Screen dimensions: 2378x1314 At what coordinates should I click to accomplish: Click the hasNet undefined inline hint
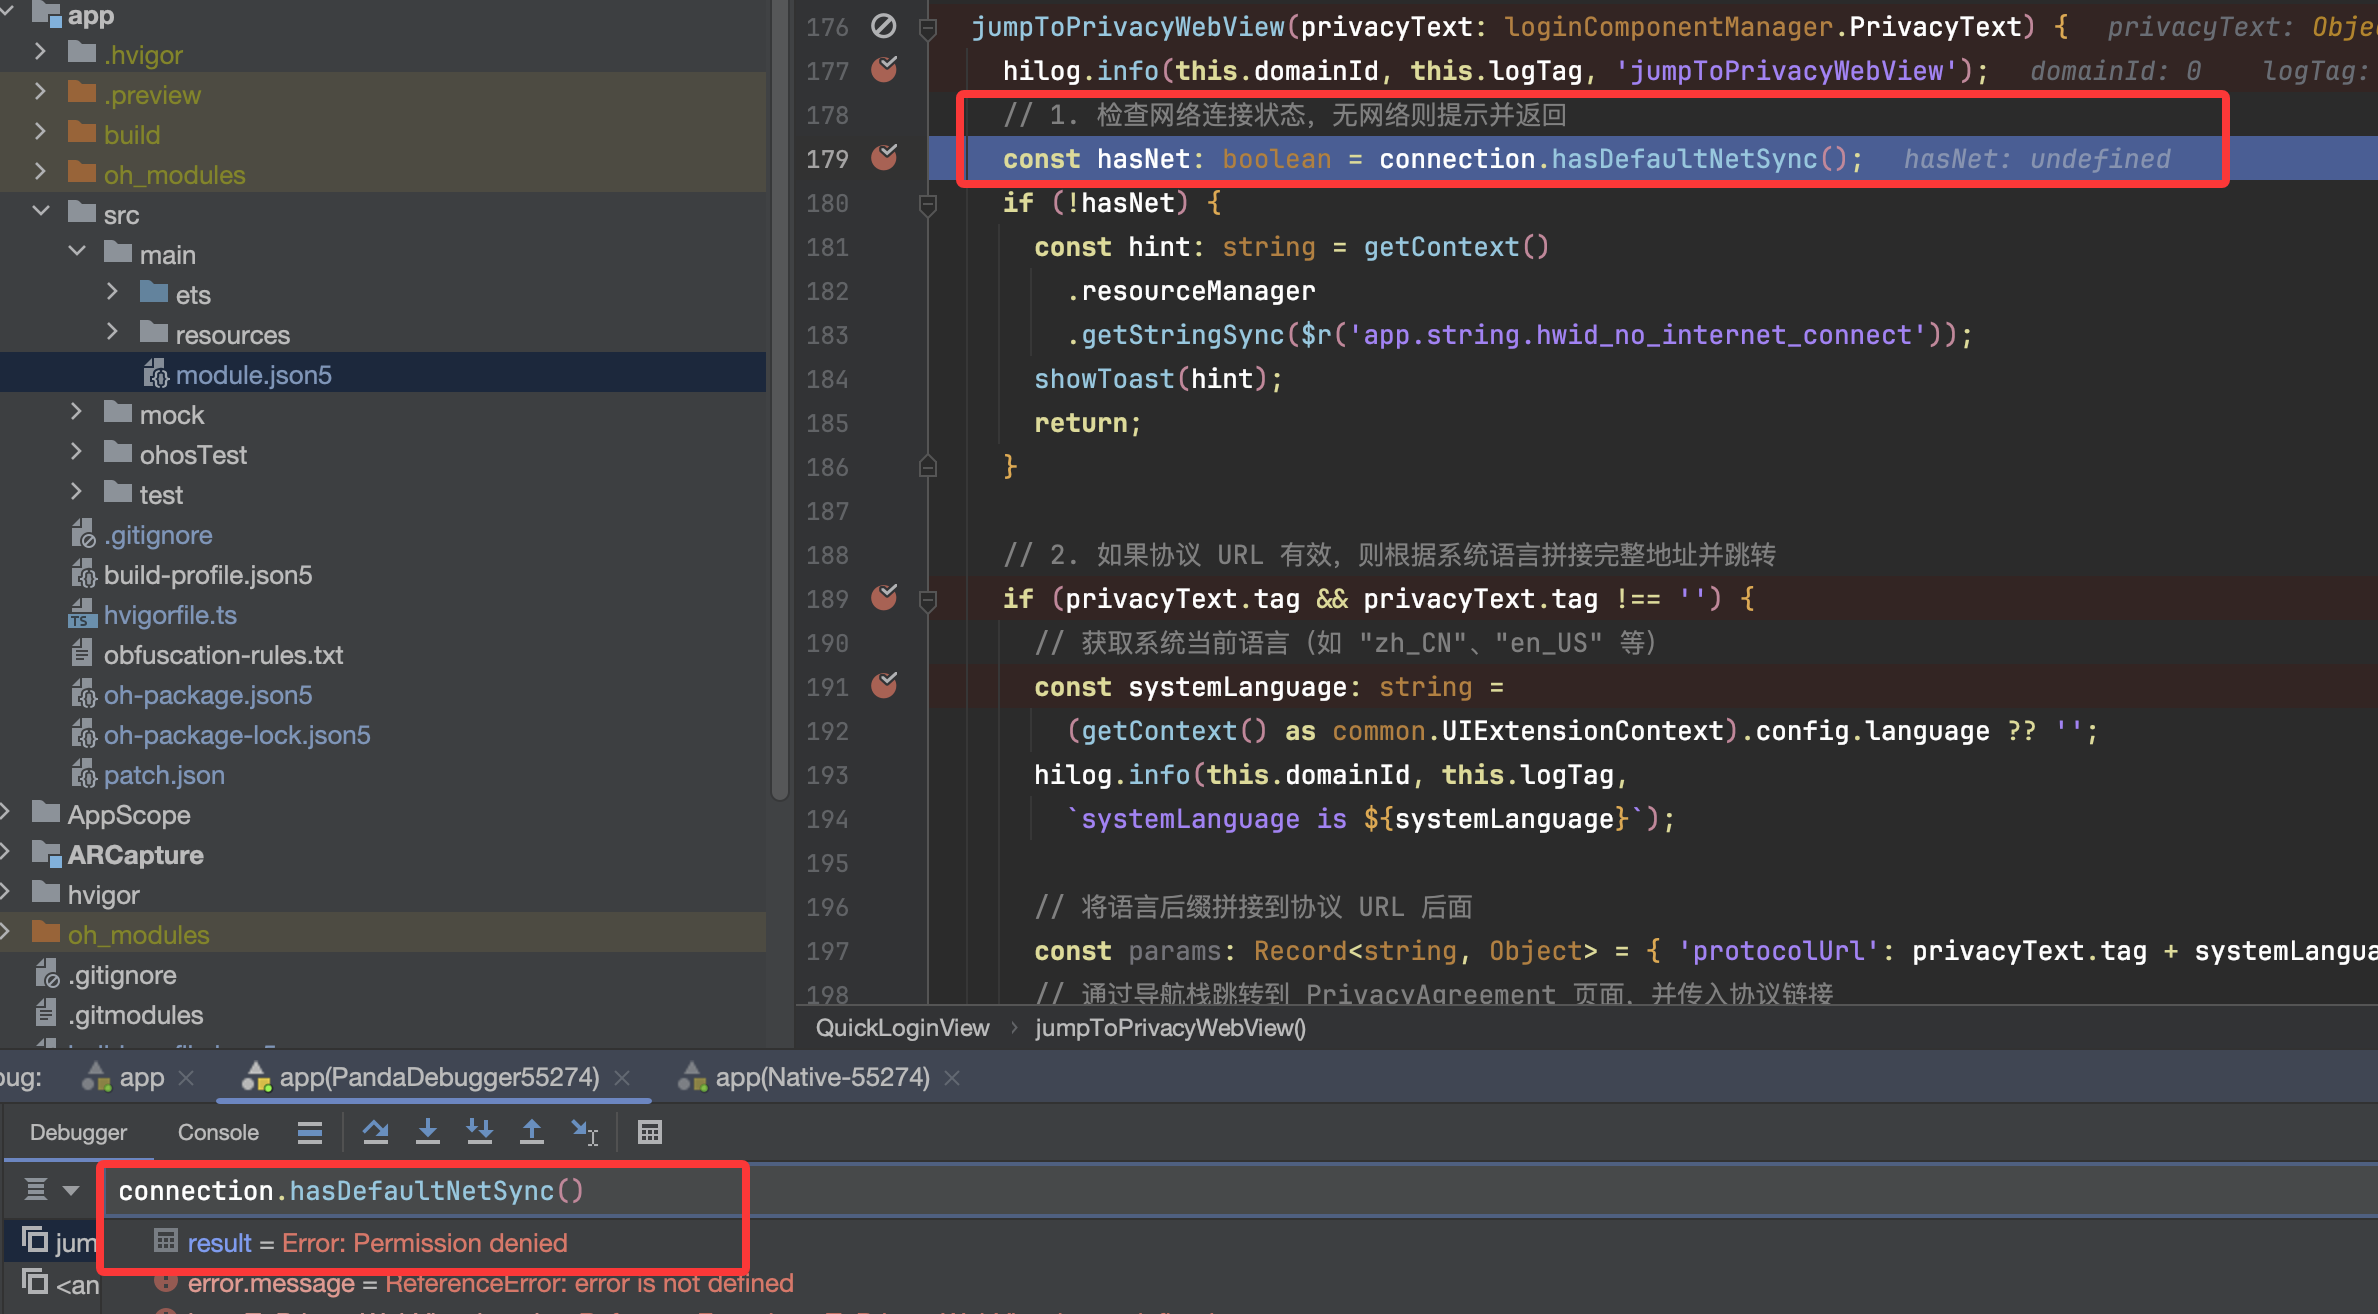(2037, 159)
